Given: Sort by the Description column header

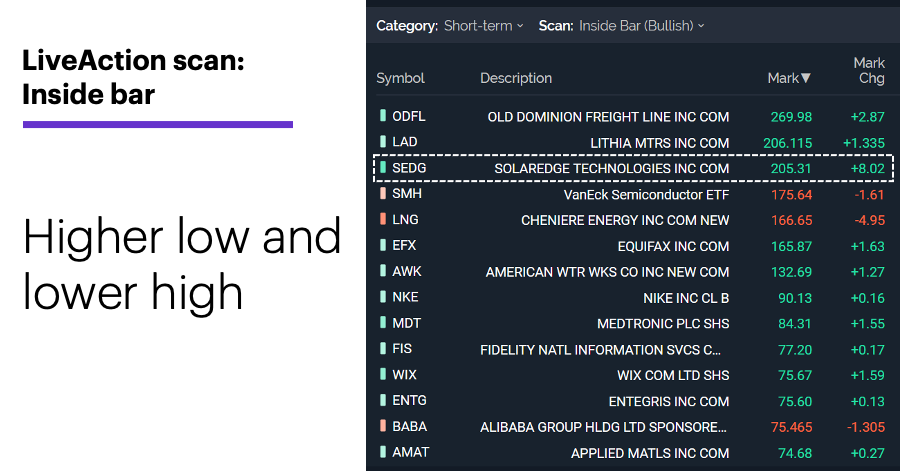Looking at the screenshot, I should tap(515, 78).
